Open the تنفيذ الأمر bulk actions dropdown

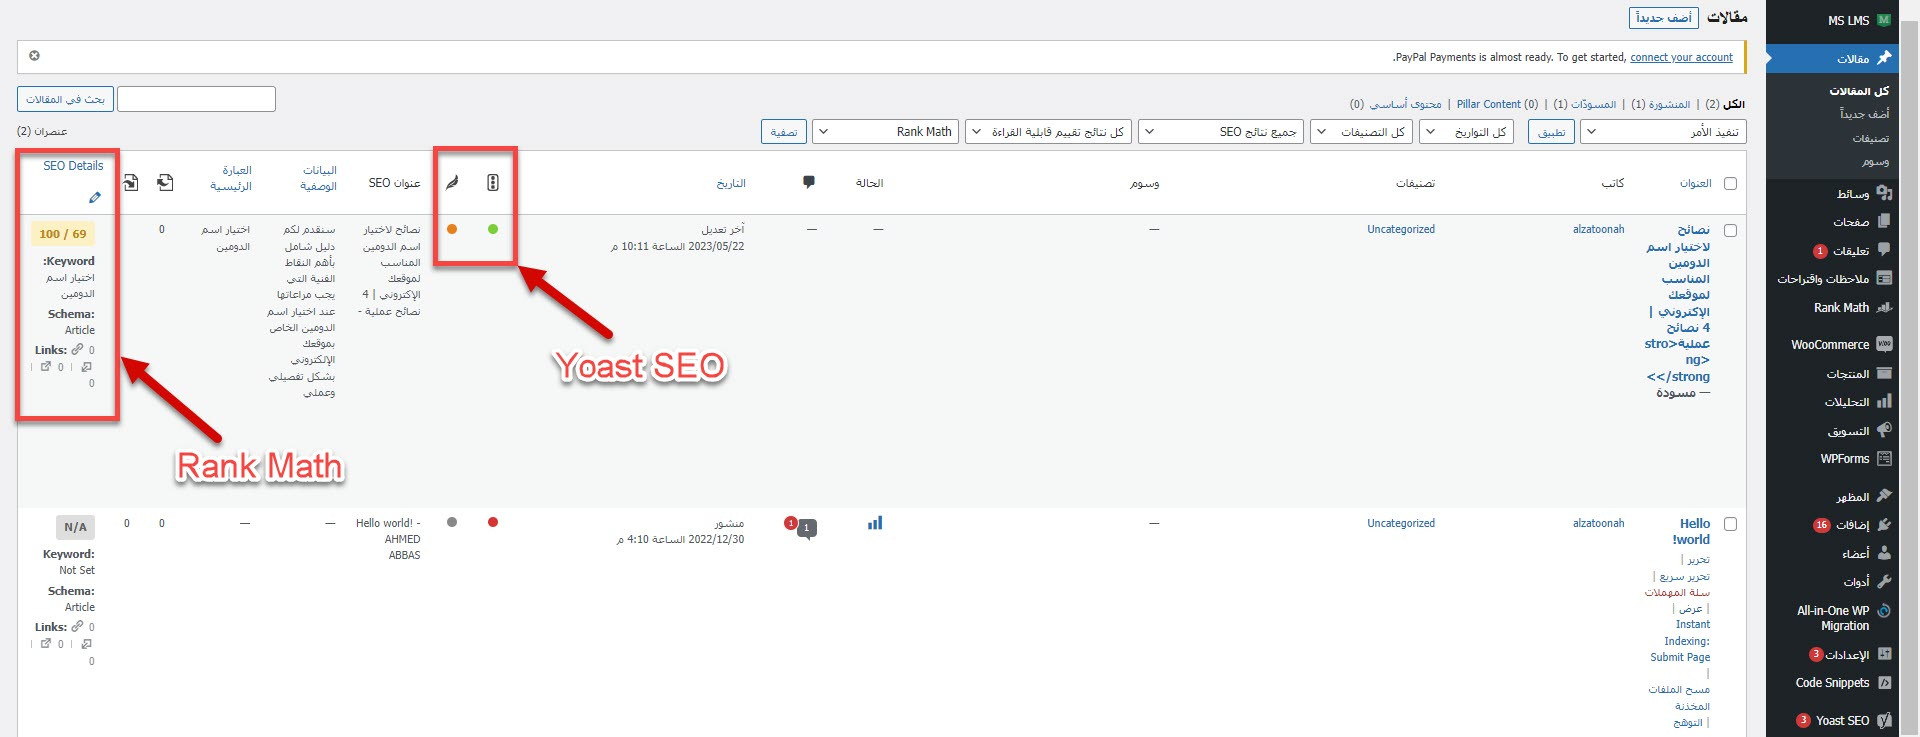[1663, 132]
